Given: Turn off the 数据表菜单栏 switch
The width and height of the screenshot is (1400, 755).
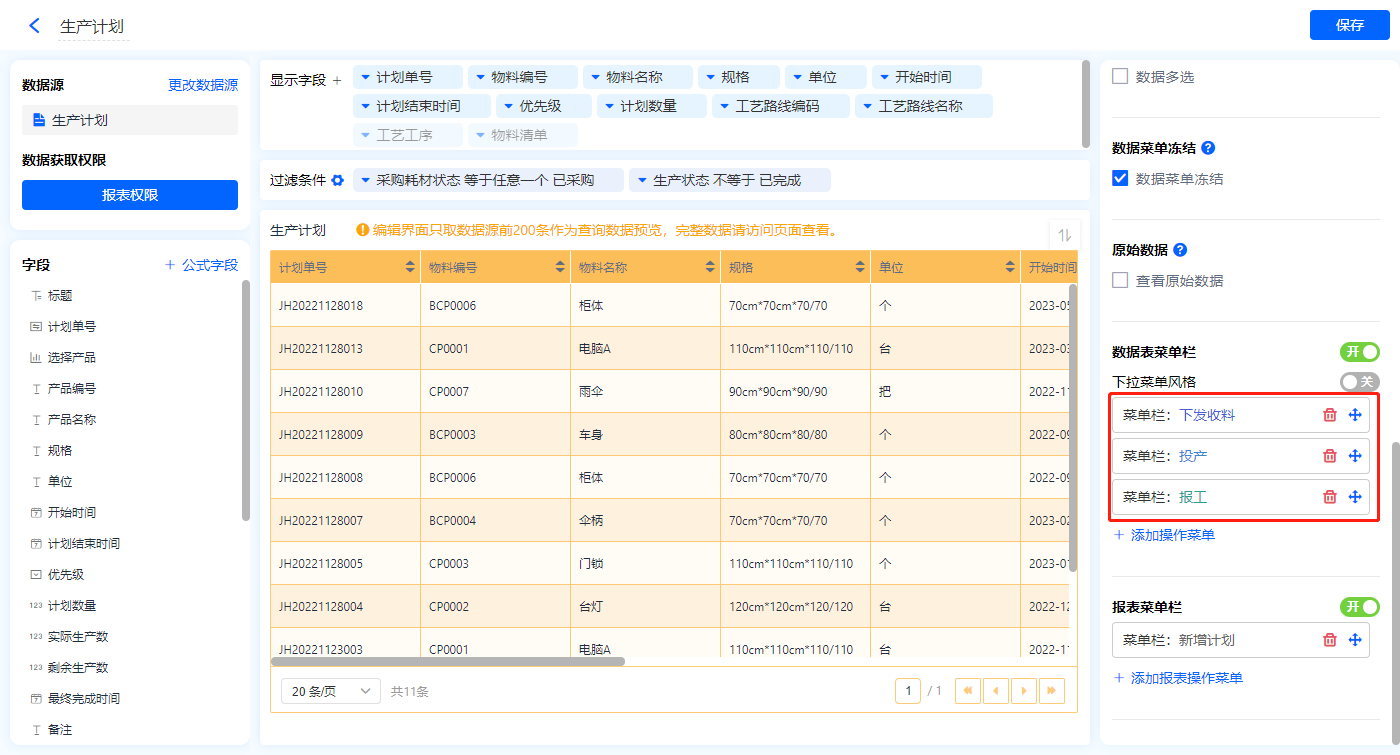Looking at the screenshot, I should click(1359, 352).
